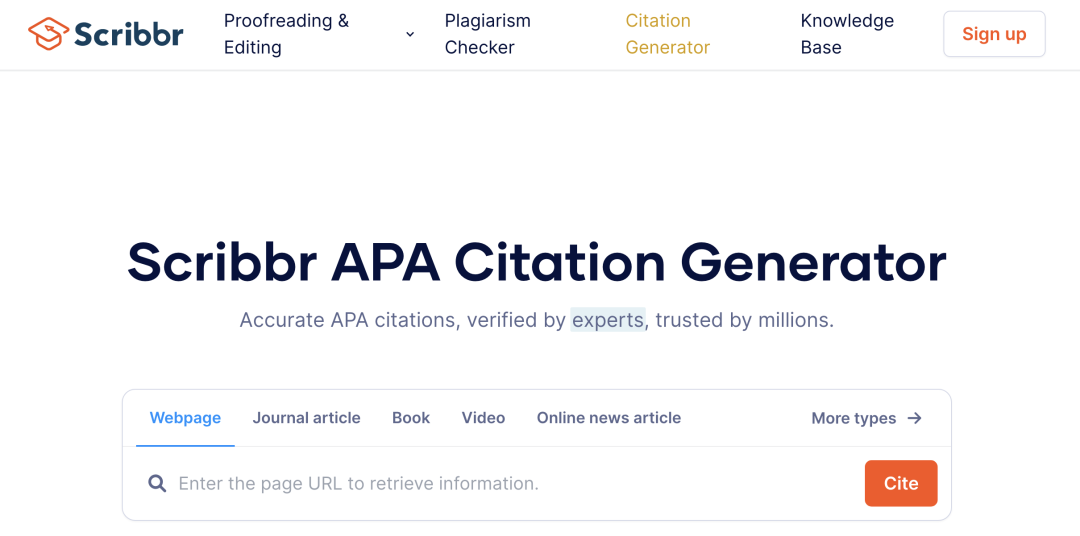This screenshot has width=1080, height=536.
Task: Click the Scribbr graduation cap logo icon
Action: point(48,34)
